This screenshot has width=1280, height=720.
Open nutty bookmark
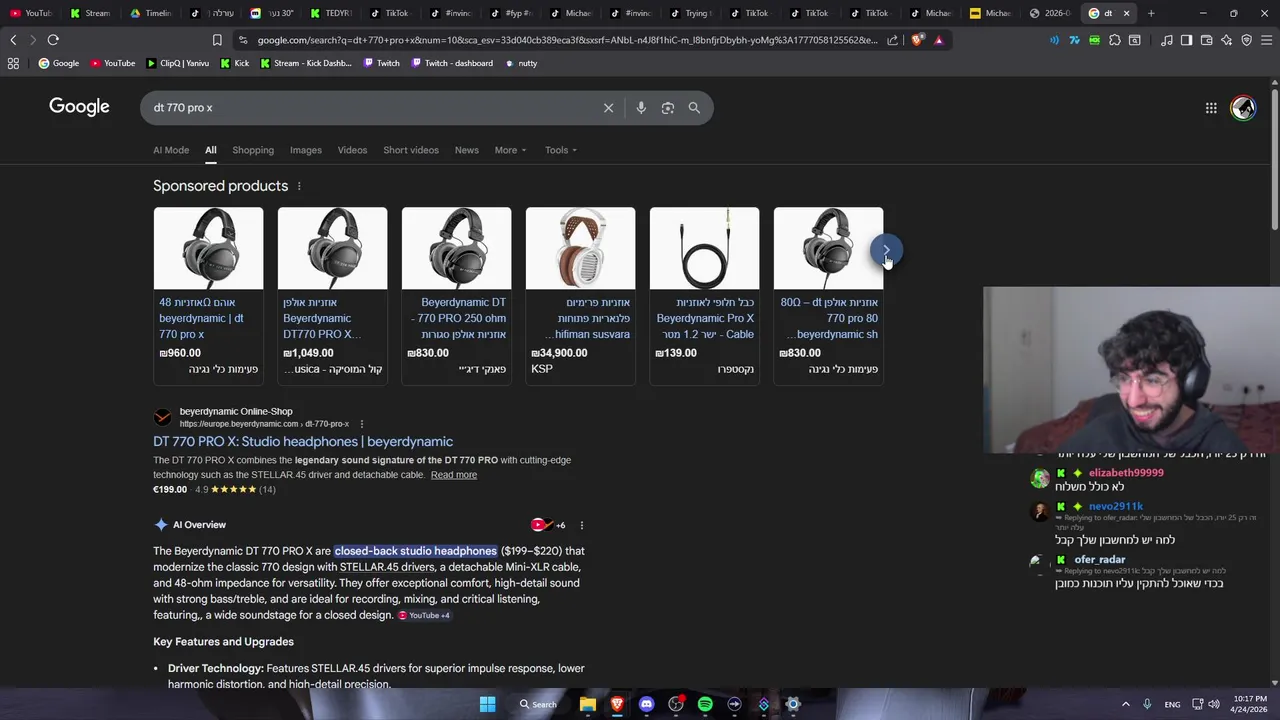(x=521, y=63)
